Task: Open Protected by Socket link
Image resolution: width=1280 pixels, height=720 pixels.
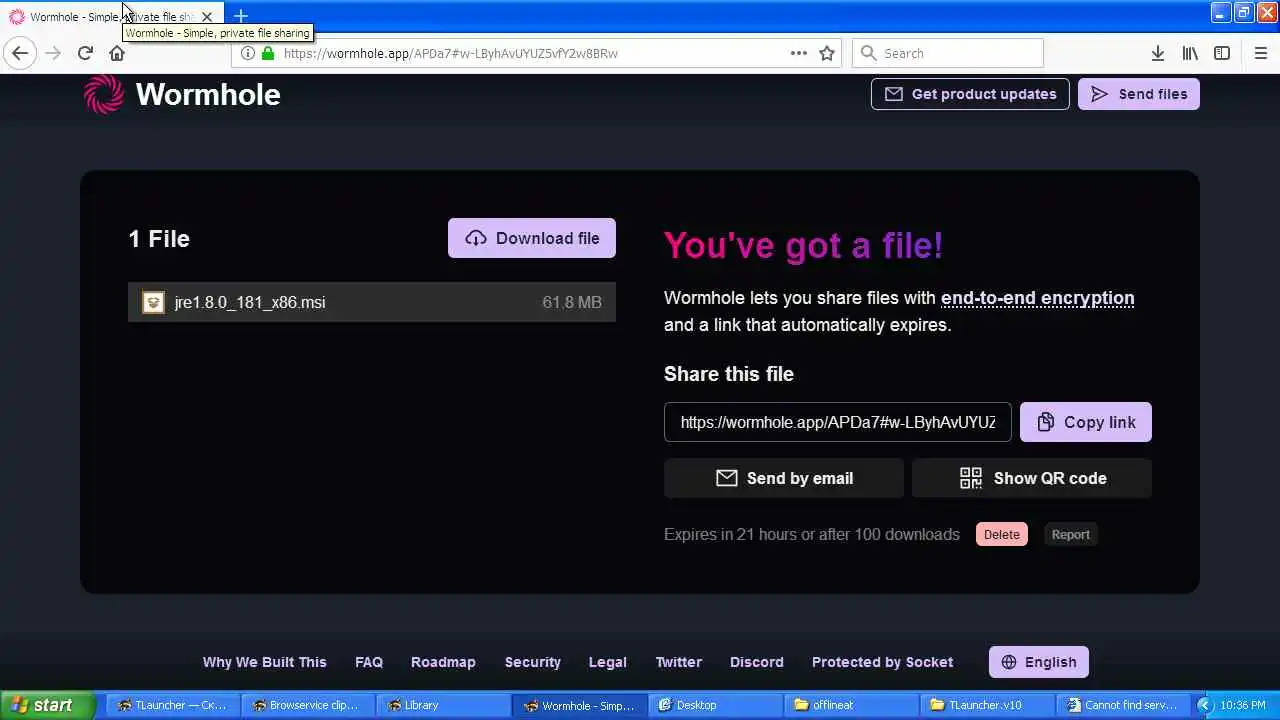Action: coord(882,662)
